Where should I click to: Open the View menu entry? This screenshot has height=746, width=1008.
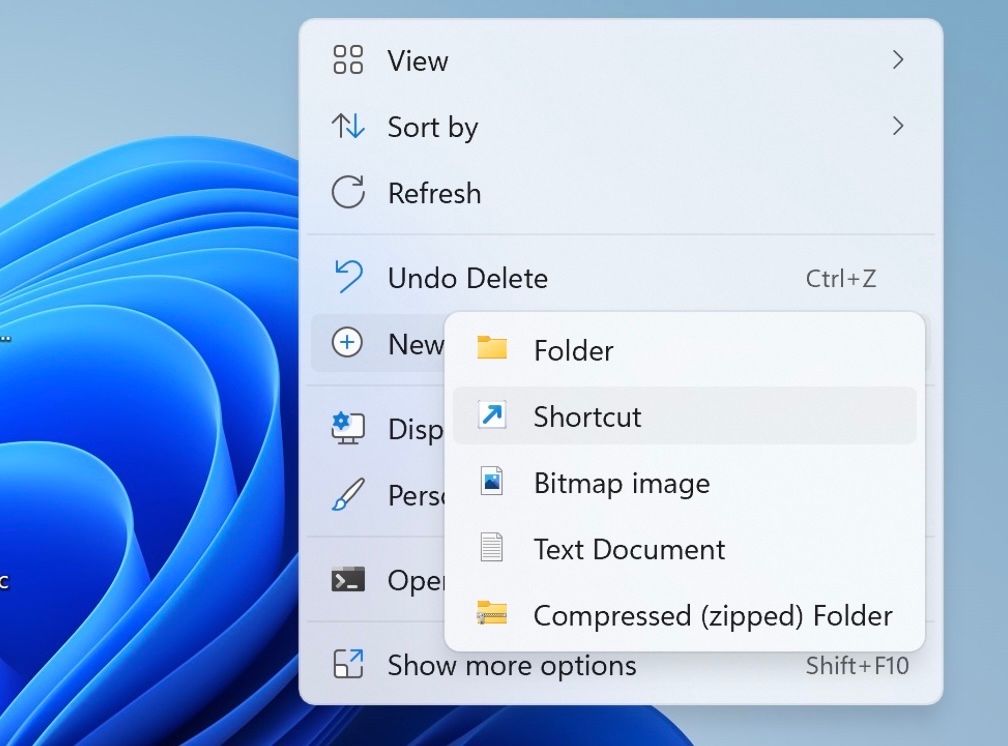tap(621, 60)
